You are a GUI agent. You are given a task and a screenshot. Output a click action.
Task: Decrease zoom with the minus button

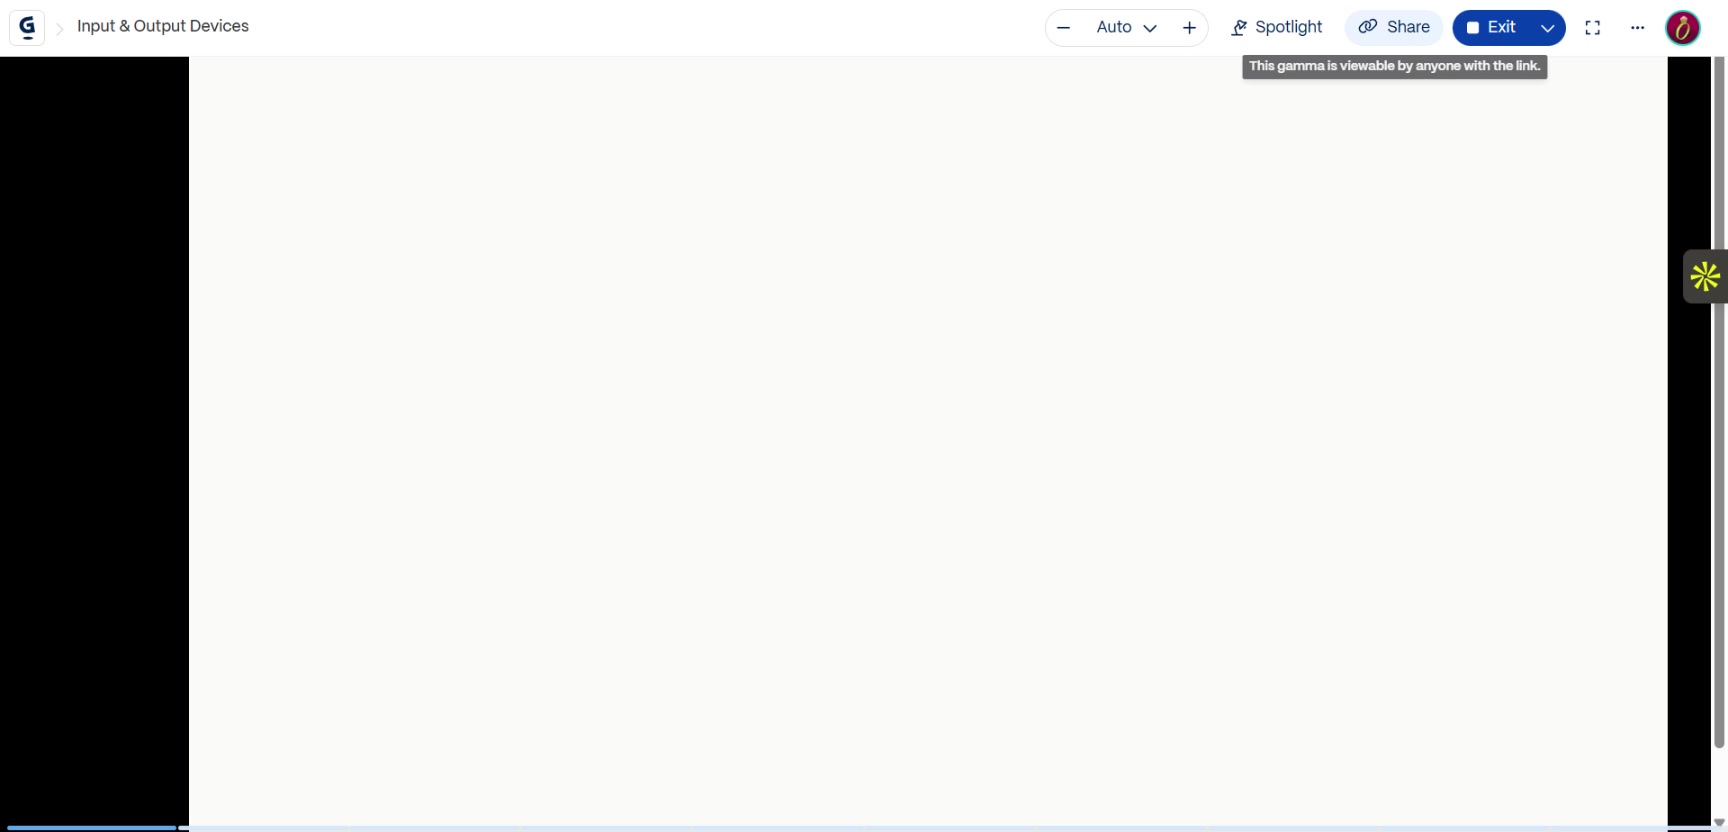[1064, 28]
